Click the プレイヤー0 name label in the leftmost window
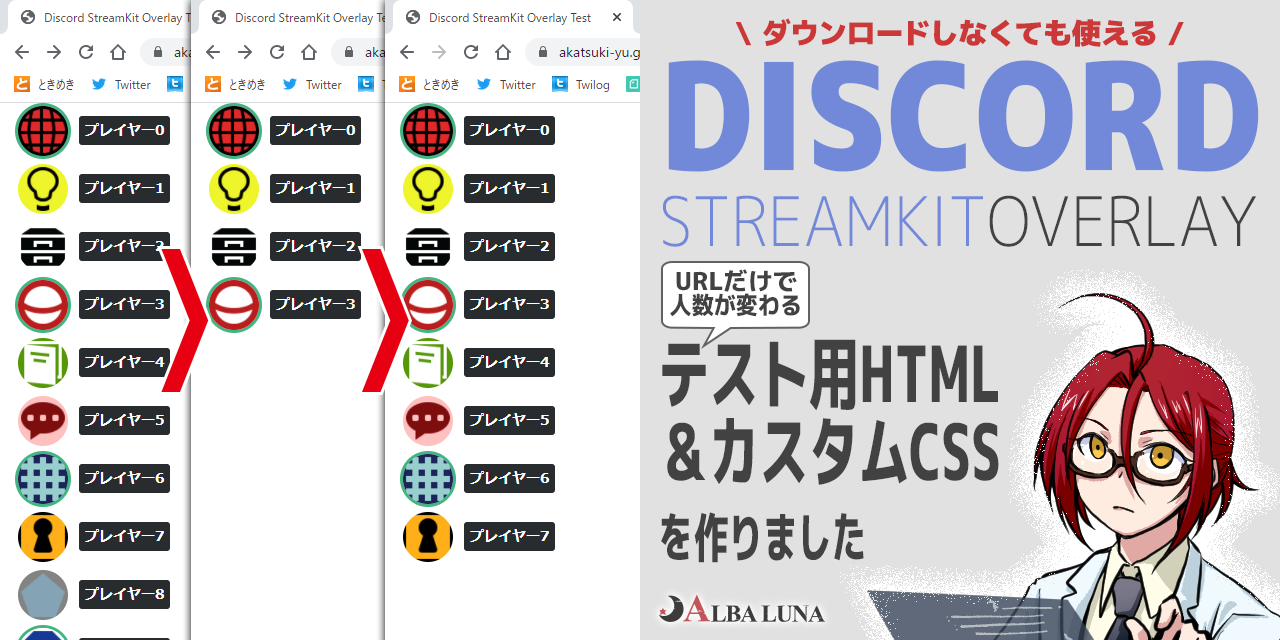 tap(124, 130)
